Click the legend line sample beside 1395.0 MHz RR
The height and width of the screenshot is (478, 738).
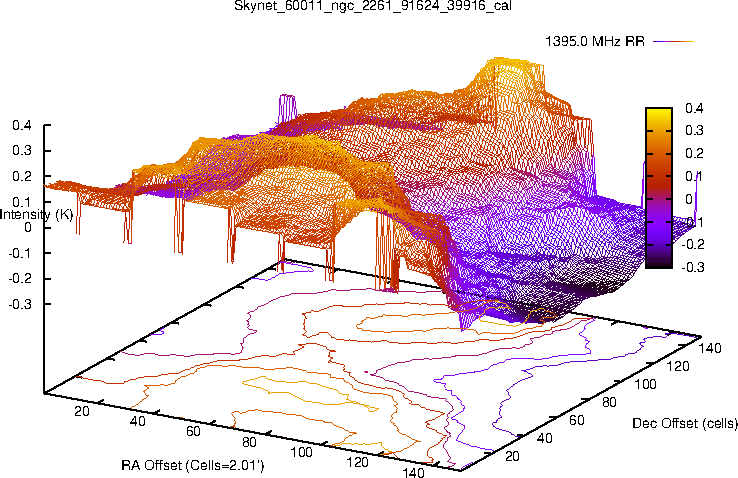[674, 41]
